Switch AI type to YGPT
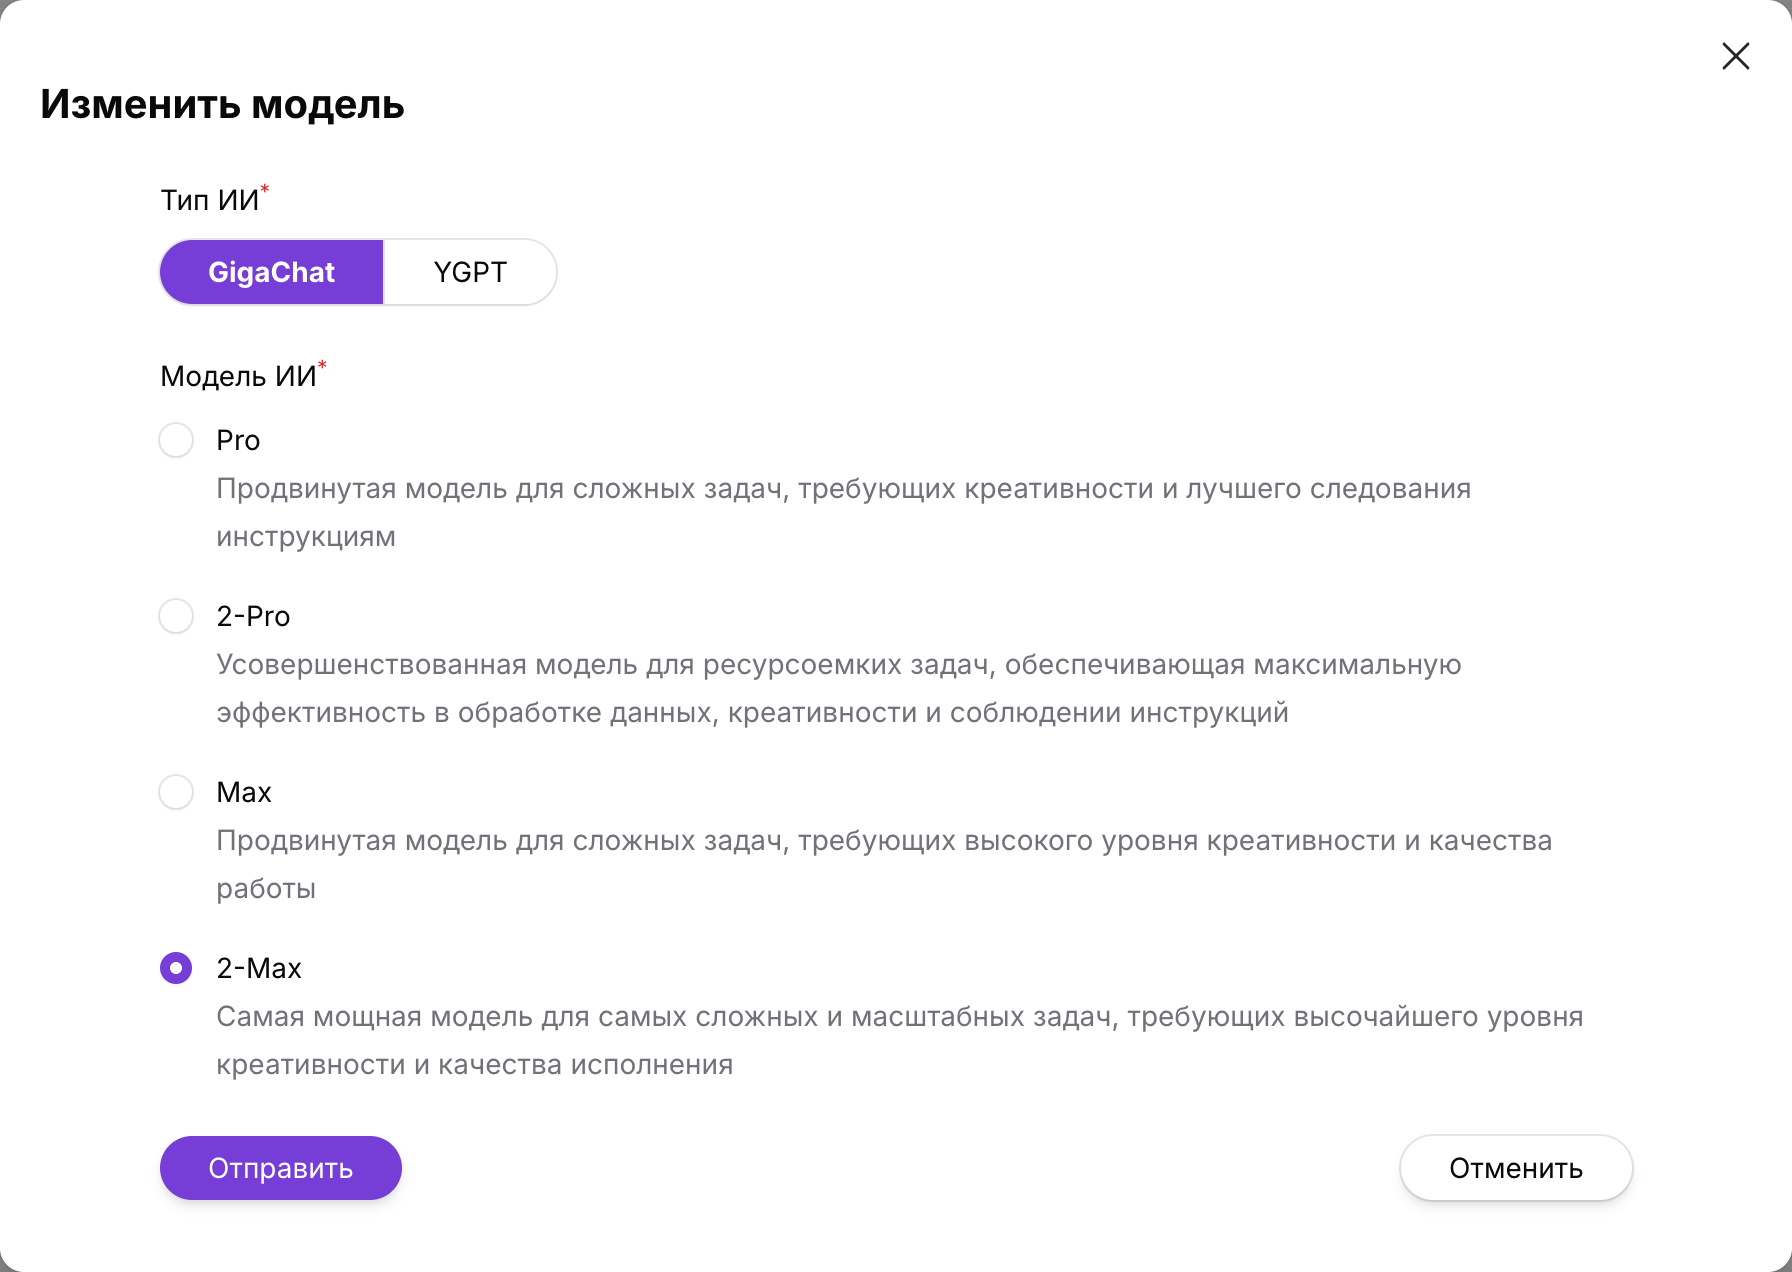The width and height of the screenshot is (1792, 1272). point(470,272)
